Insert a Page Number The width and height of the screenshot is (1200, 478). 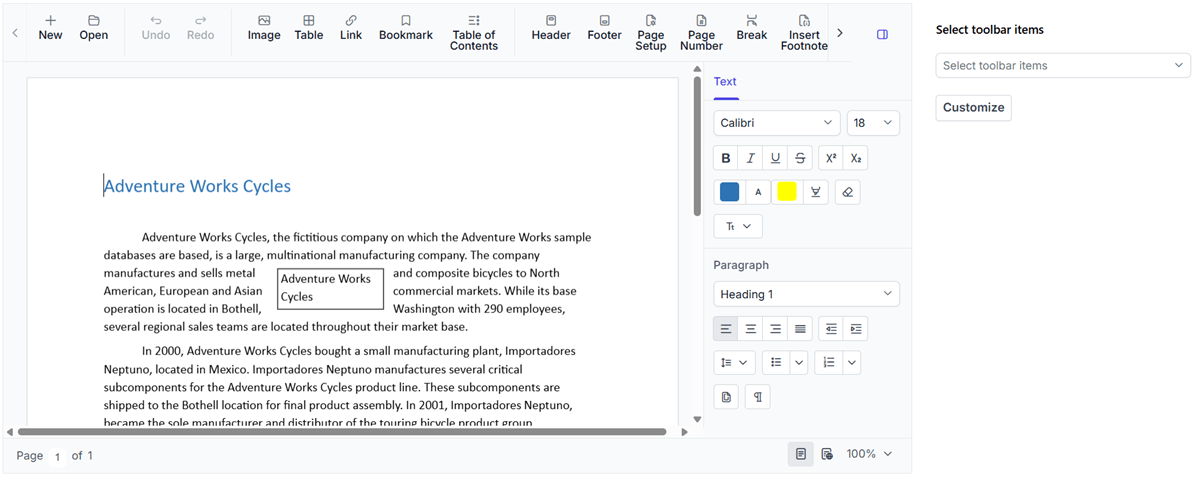click(701, 33)
